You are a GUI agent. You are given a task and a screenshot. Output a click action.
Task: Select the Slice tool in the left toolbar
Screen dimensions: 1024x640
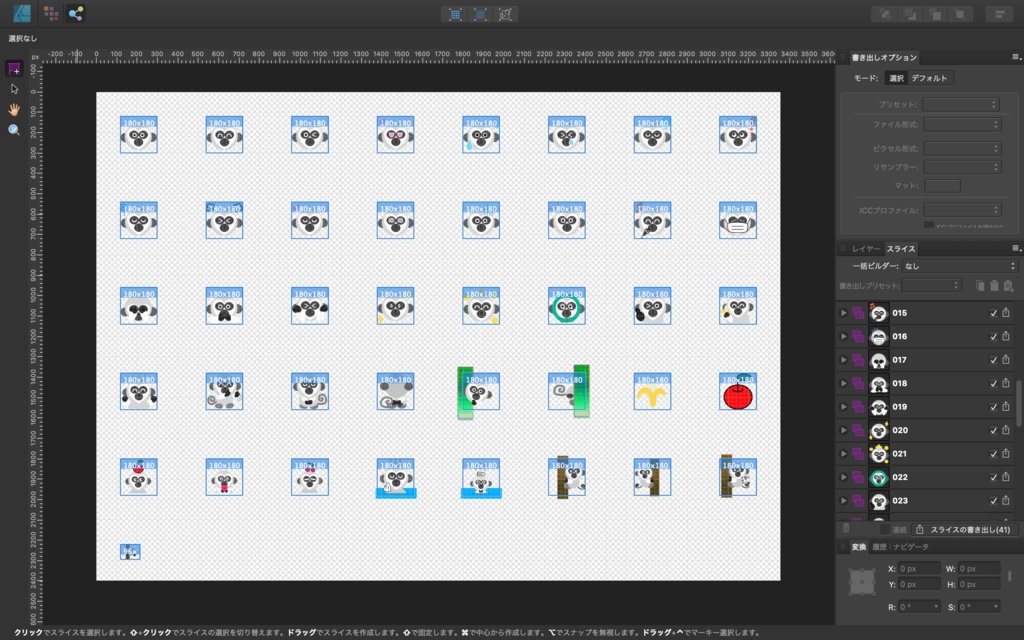14,68
